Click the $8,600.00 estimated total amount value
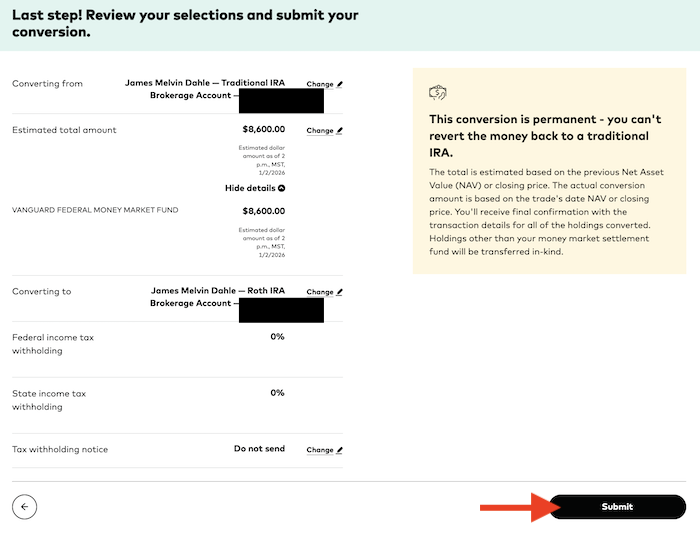700x535 pixels. pyautogui.click(x=264, y=129)
